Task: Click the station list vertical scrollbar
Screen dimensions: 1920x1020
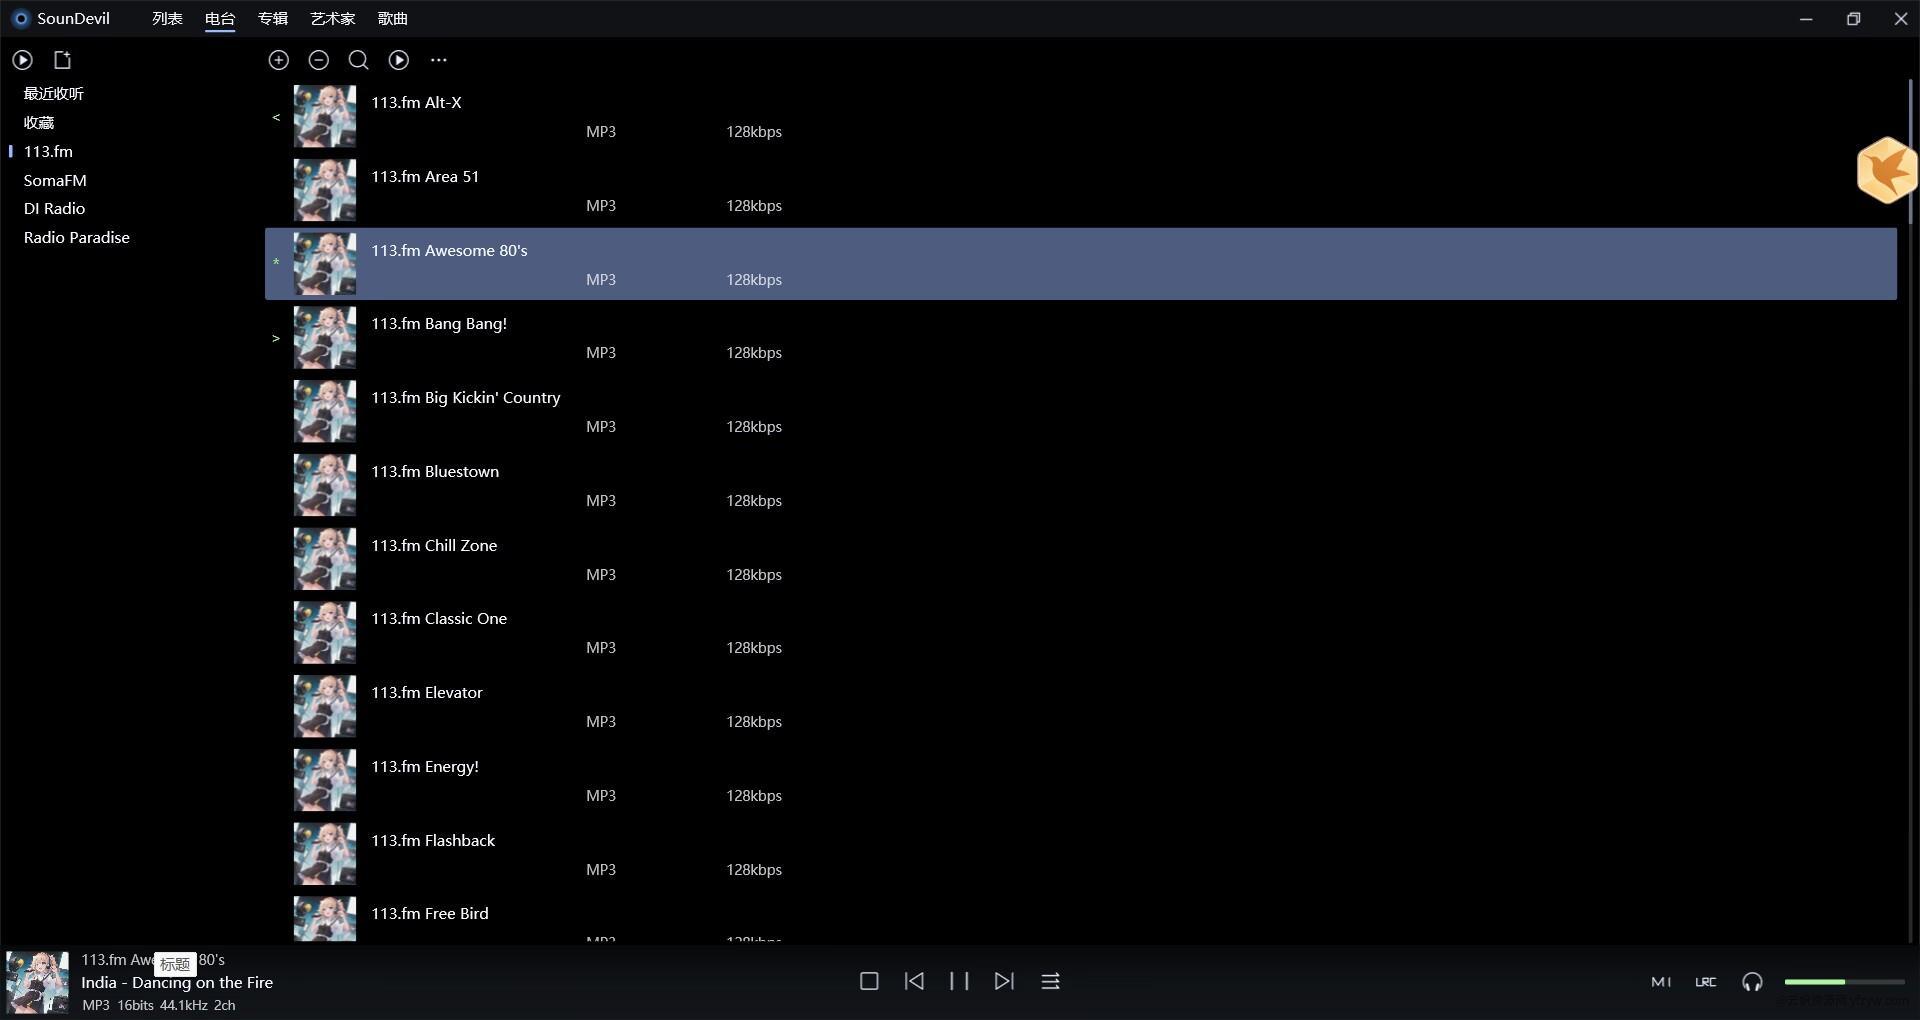Action: pos(1909,150)
